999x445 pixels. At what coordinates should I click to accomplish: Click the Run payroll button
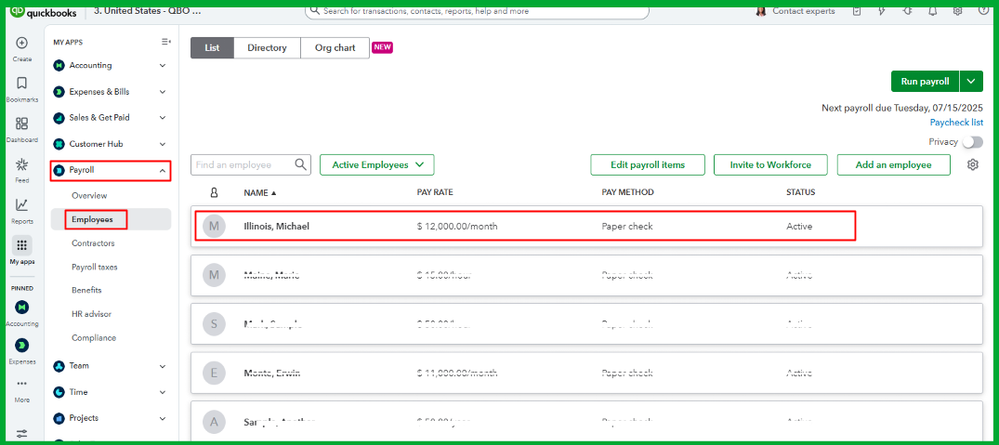point(925,81)
